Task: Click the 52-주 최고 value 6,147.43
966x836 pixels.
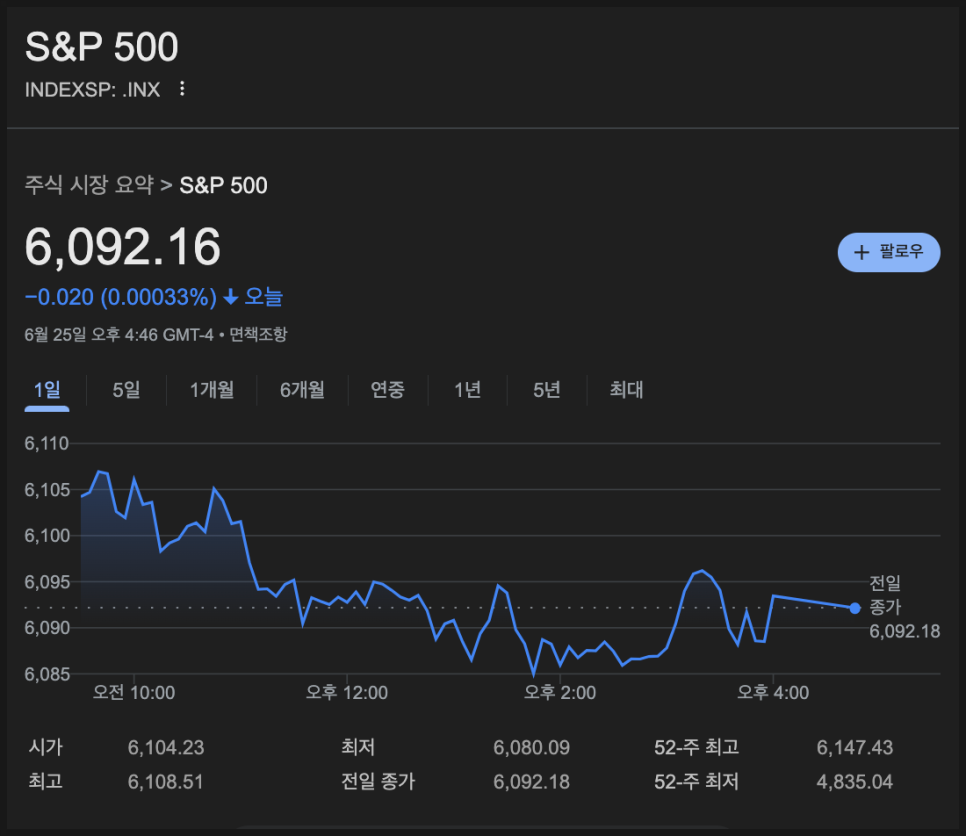Action: pos(854,747)
